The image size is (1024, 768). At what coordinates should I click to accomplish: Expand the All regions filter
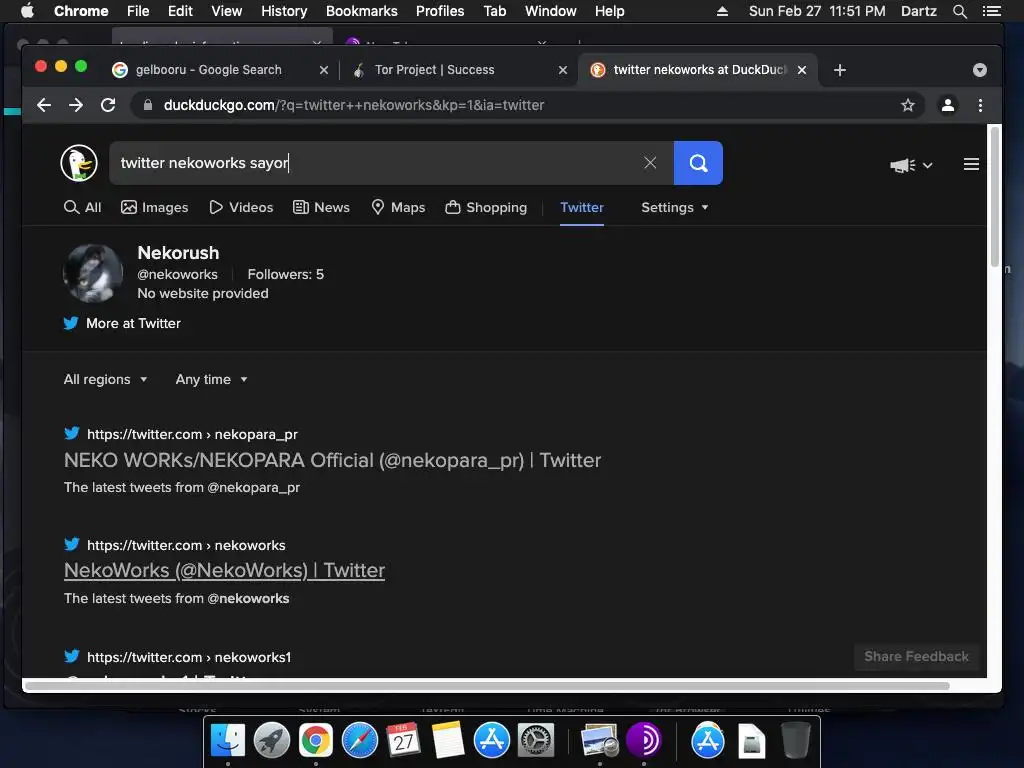pos(105,379)
